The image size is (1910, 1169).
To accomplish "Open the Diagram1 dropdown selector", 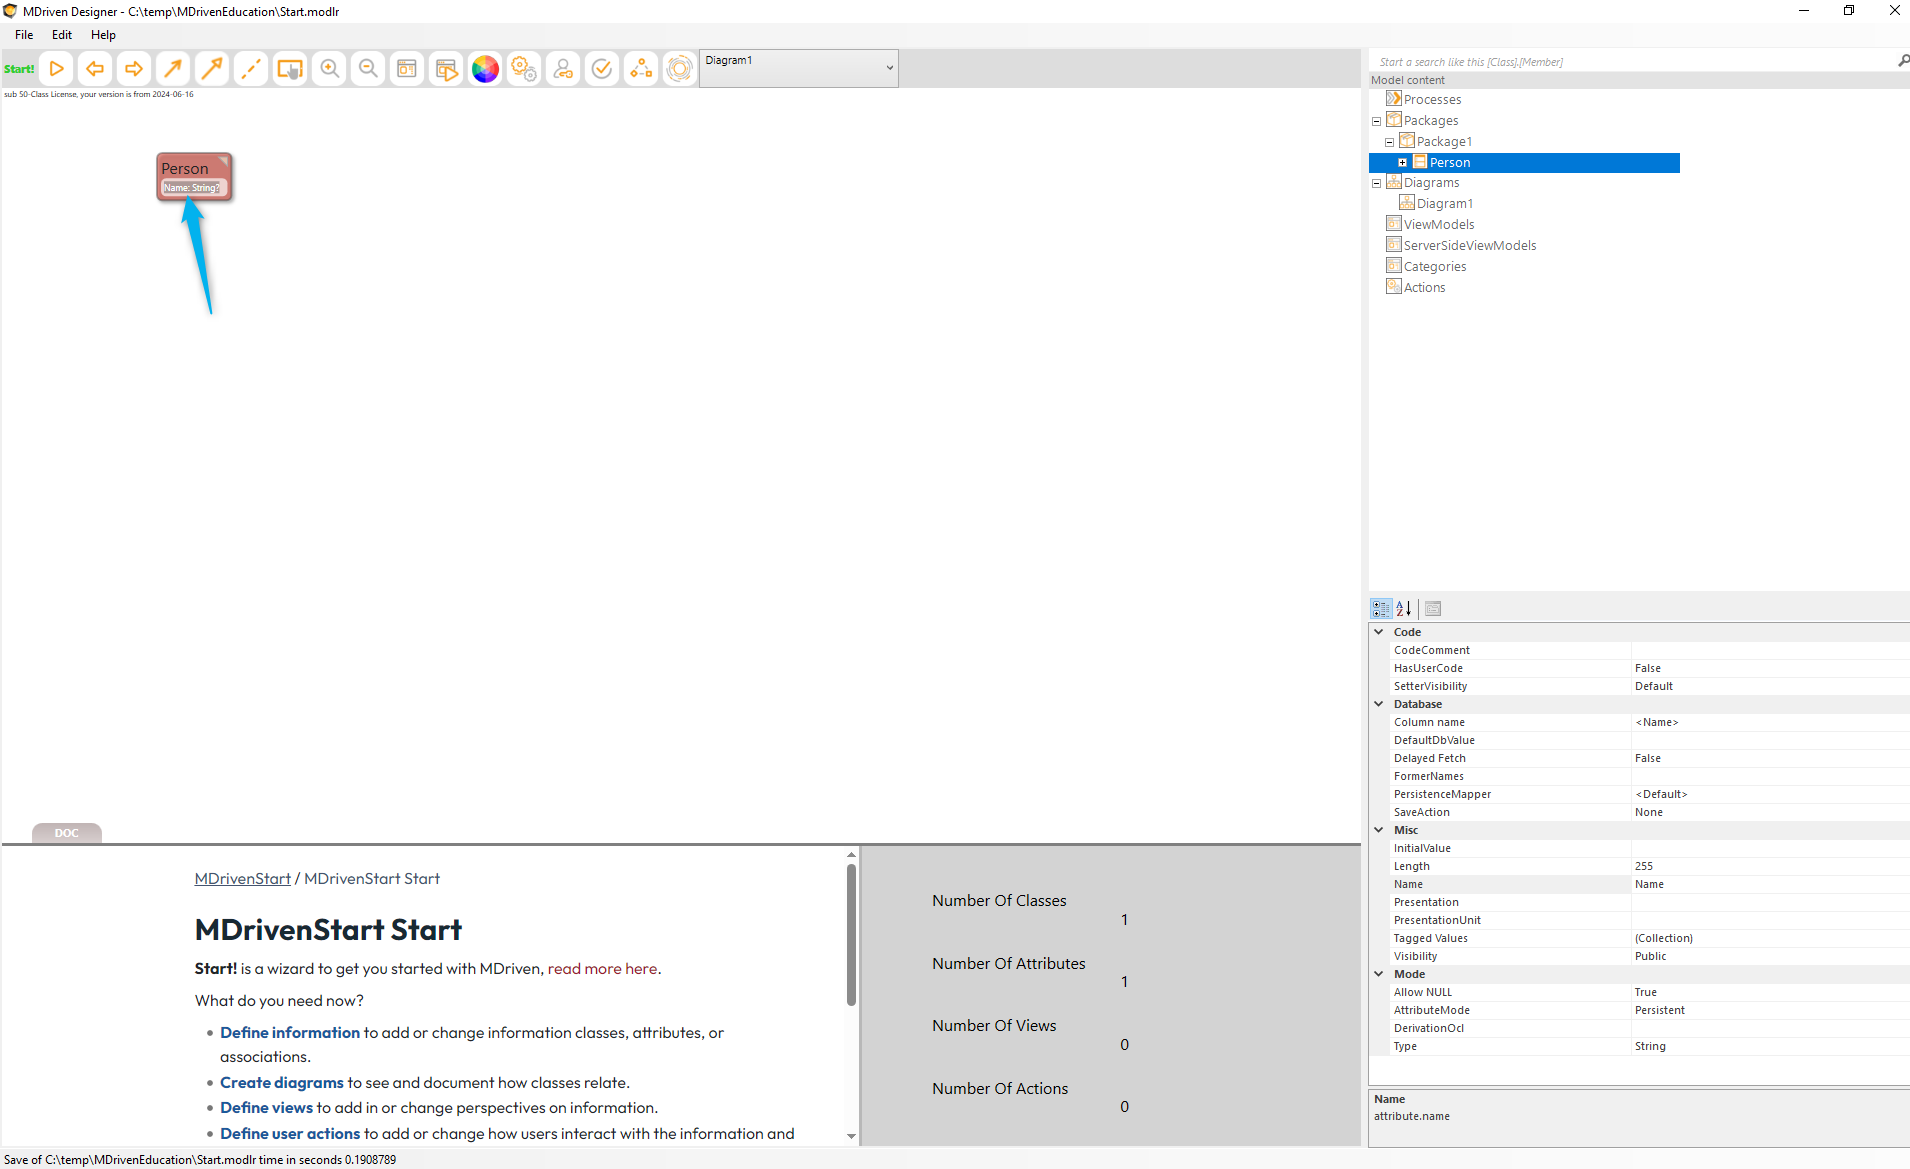I will (x=889, y=68).
